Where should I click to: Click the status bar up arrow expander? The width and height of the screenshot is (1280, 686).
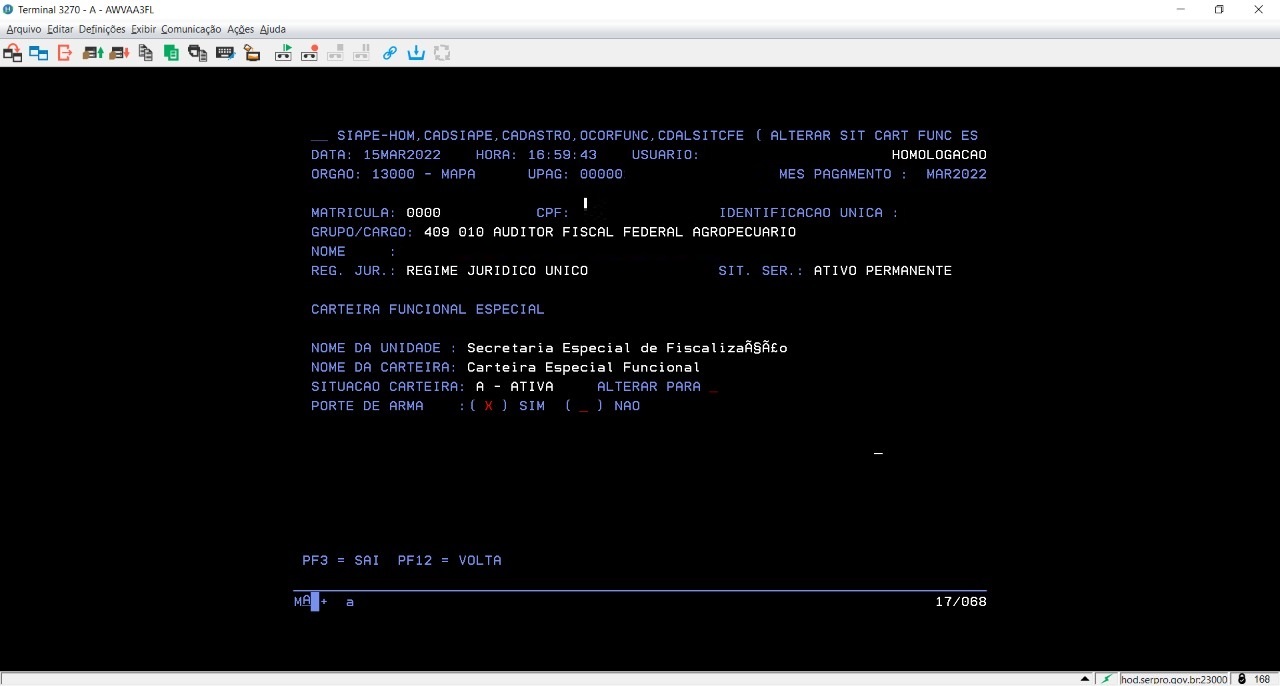[1085, 679]
